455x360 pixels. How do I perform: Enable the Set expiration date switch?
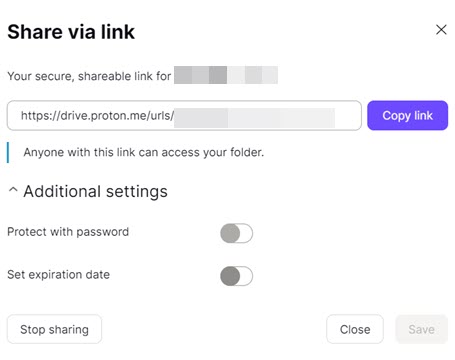tap(236, 276)
